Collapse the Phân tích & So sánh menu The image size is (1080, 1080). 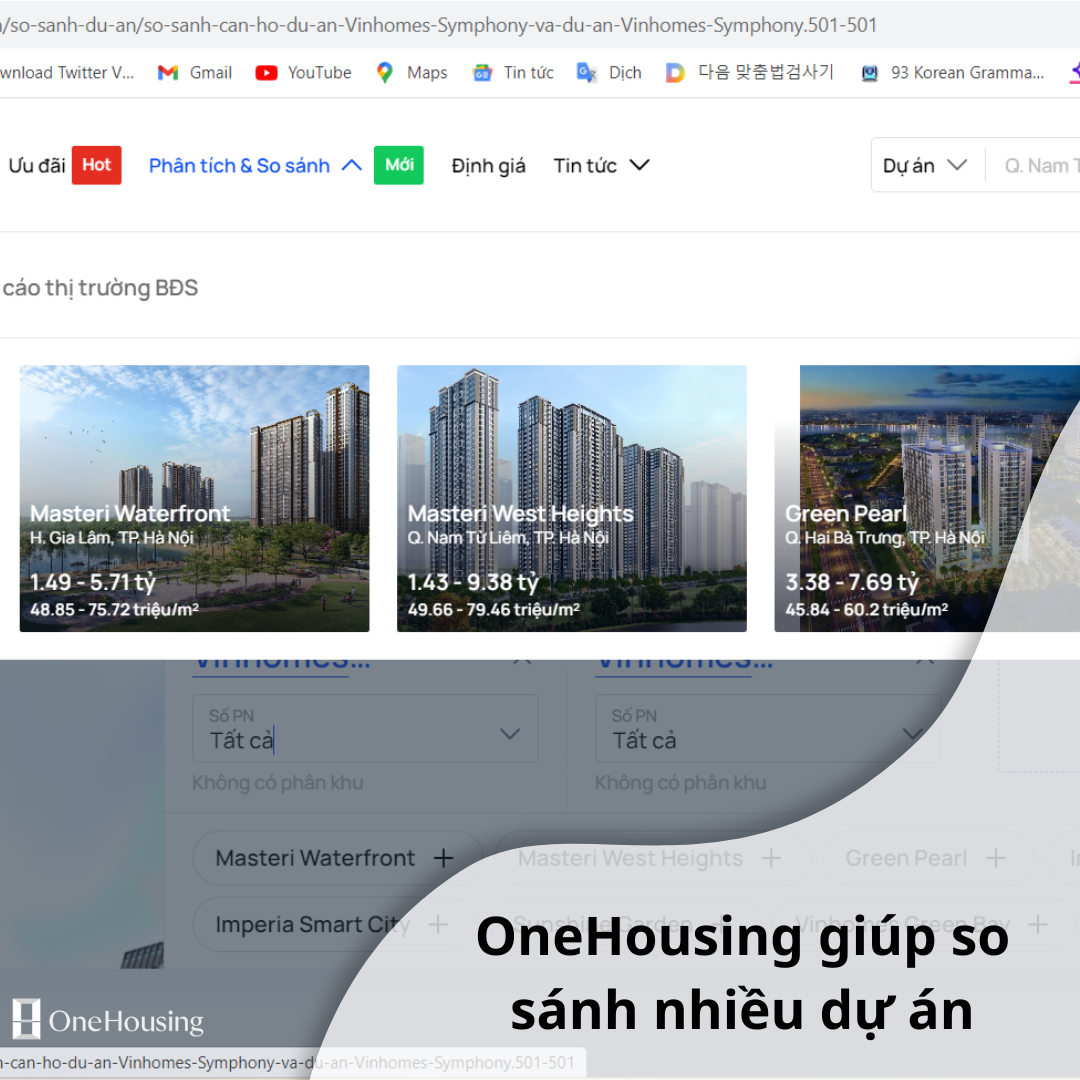click(x=255, y=165)
